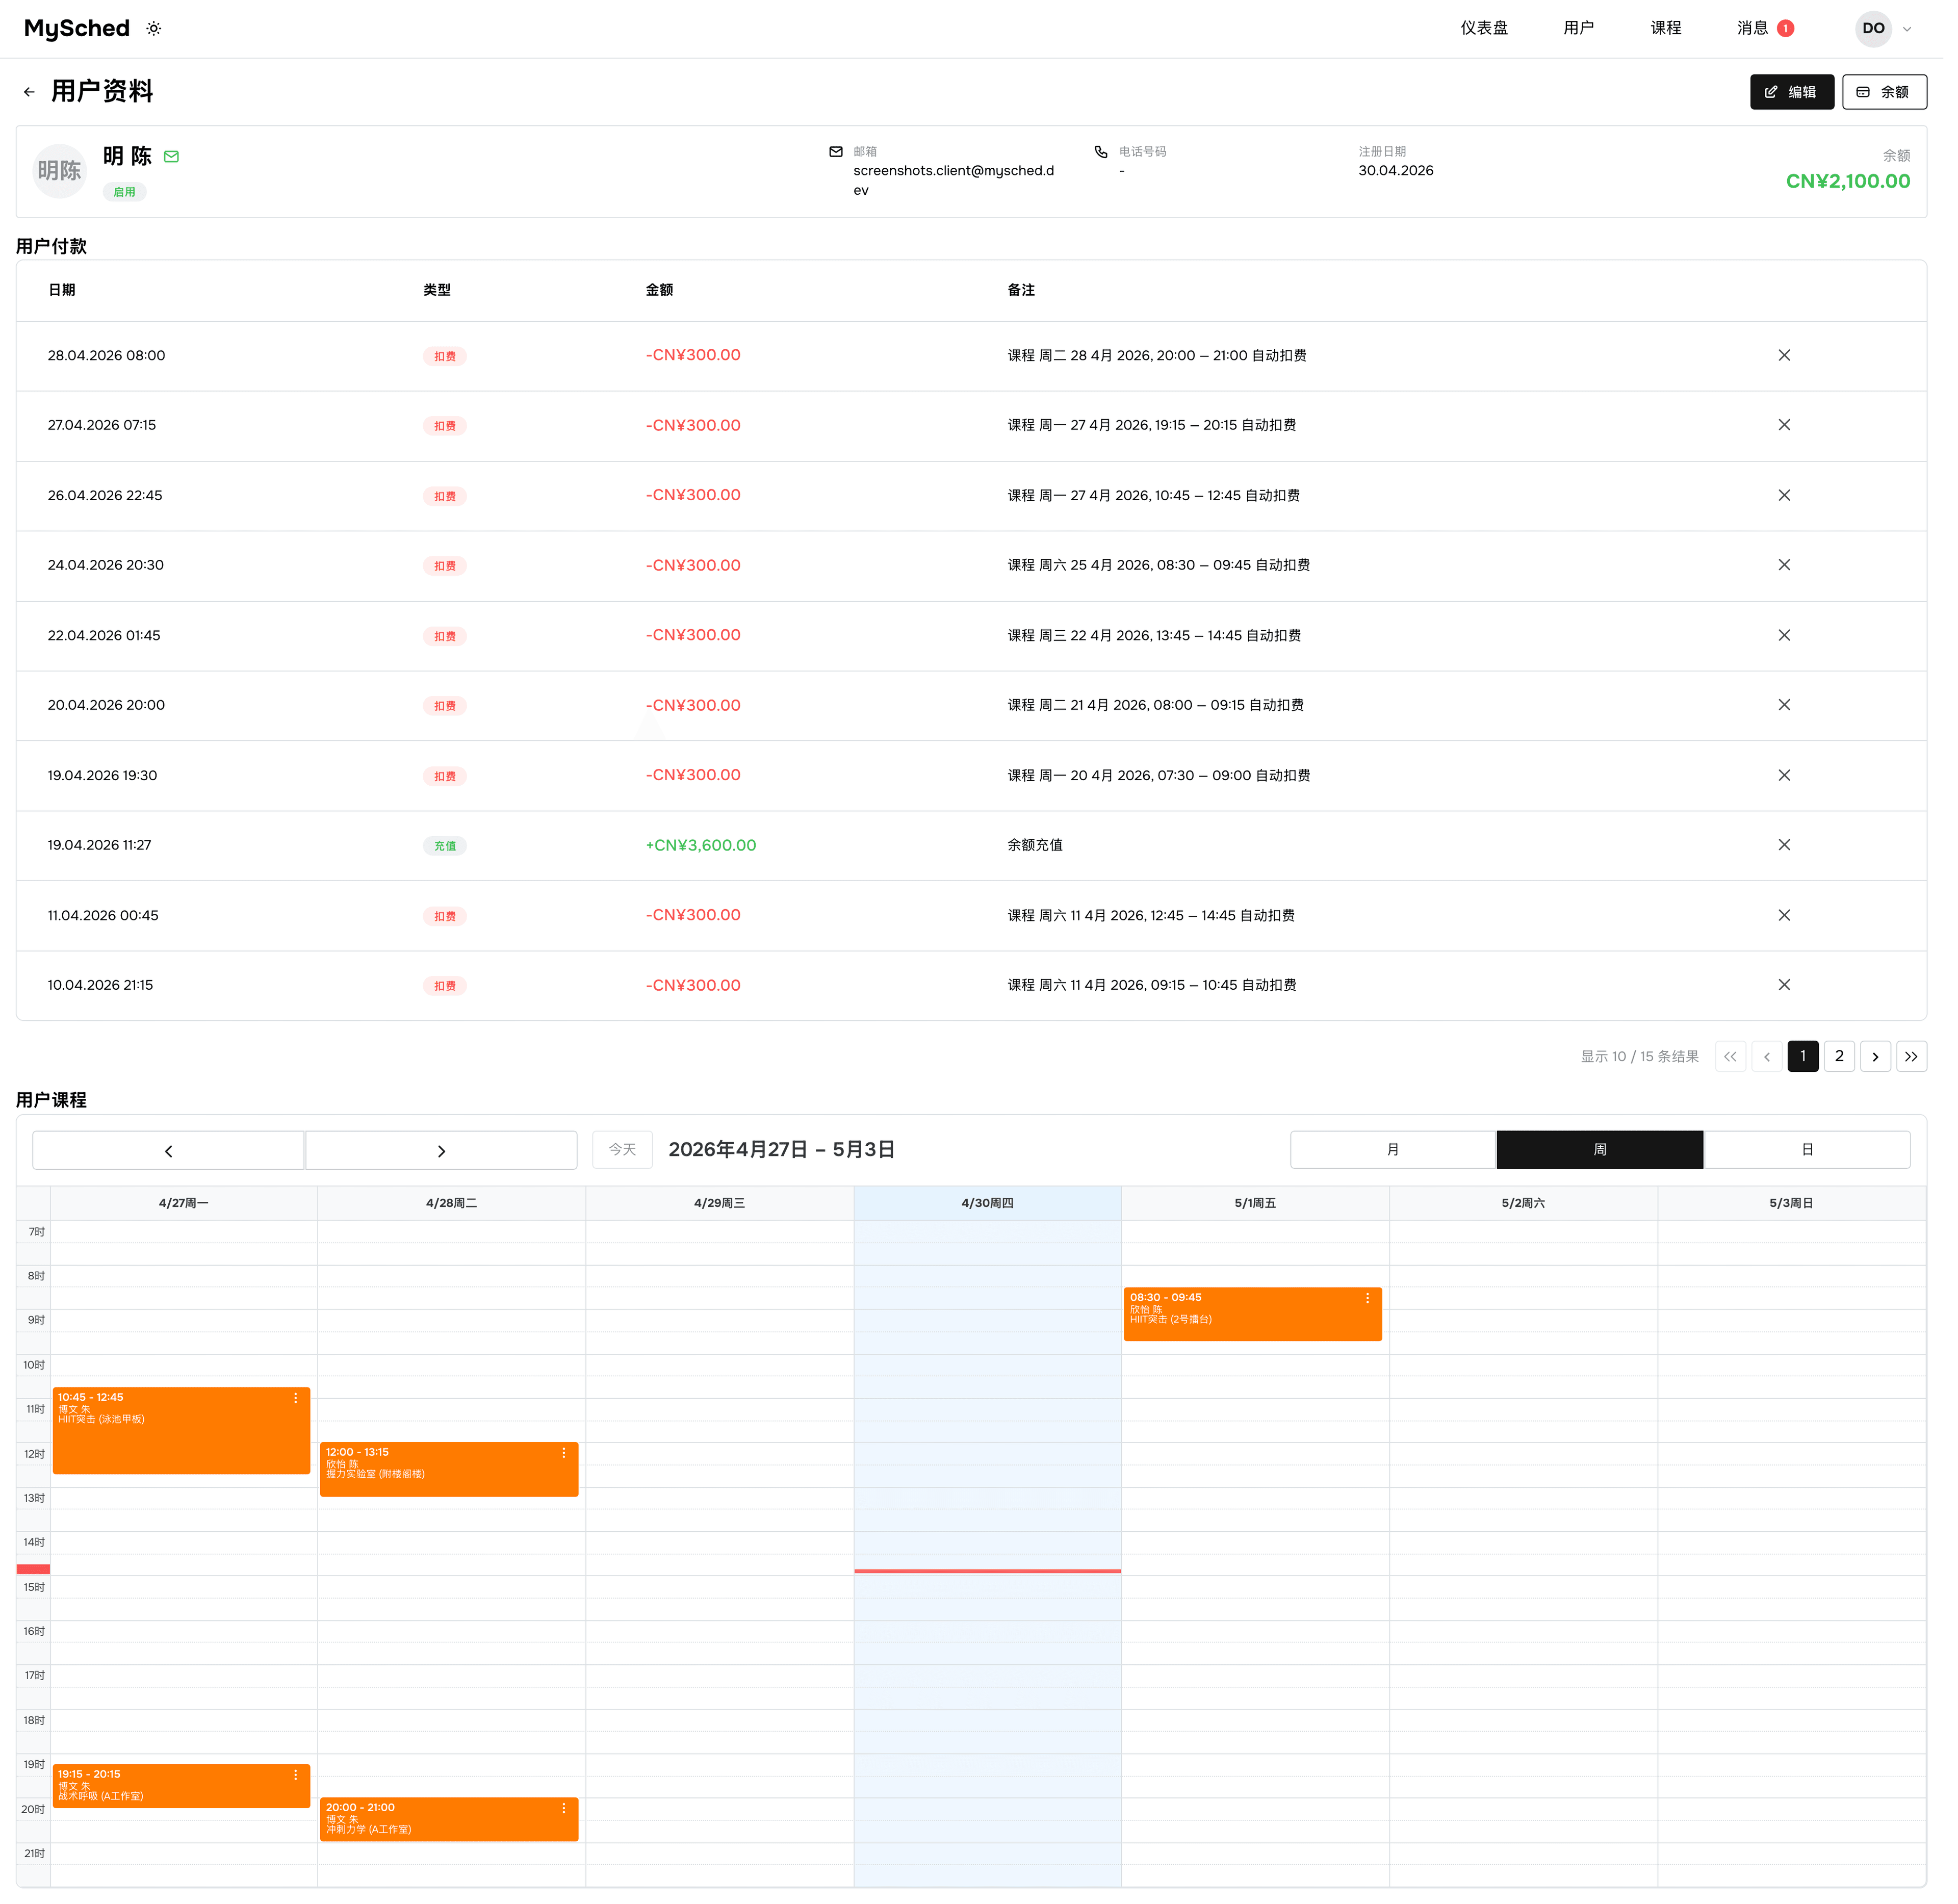
Task: Switch calendar to 日 view
Action: point(1820,1158)
